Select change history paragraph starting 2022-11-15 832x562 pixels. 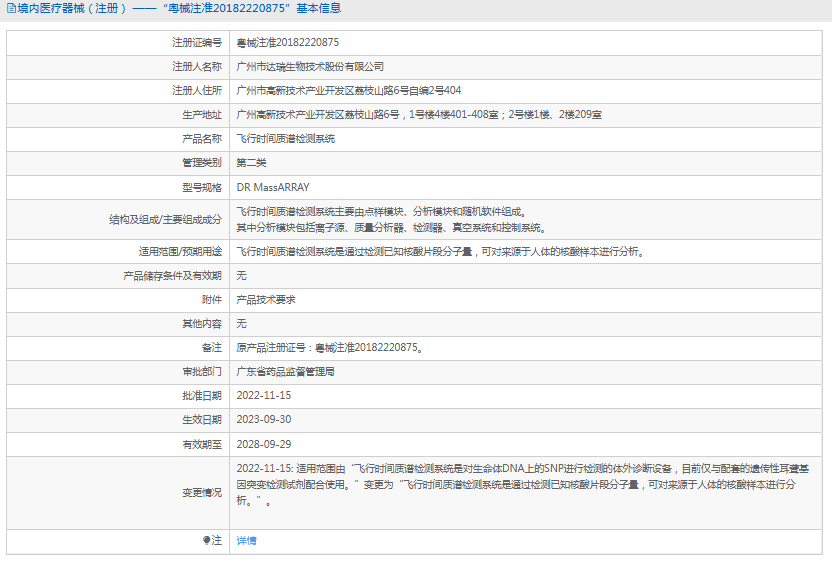point(523,485)
